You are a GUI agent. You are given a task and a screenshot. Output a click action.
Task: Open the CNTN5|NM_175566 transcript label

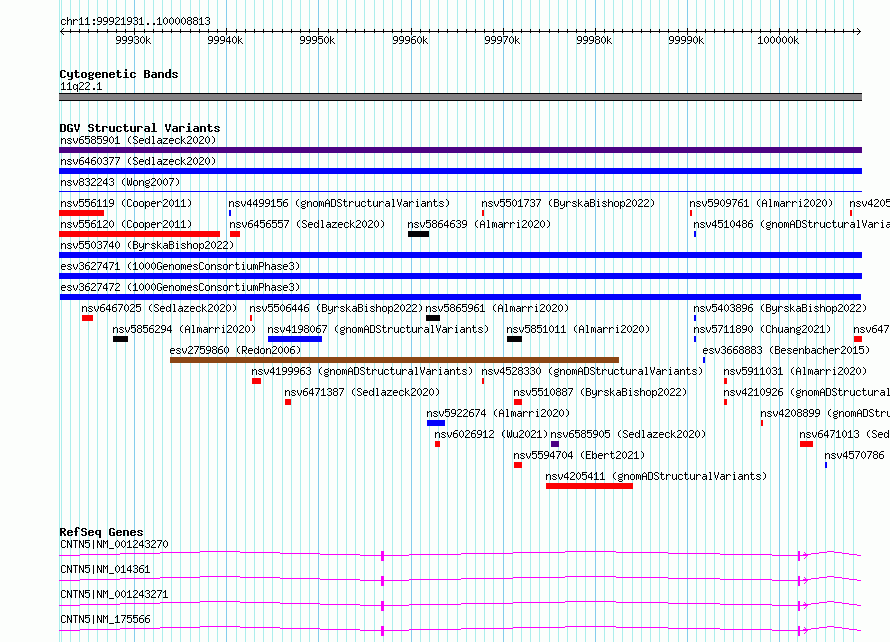(105, 619)
